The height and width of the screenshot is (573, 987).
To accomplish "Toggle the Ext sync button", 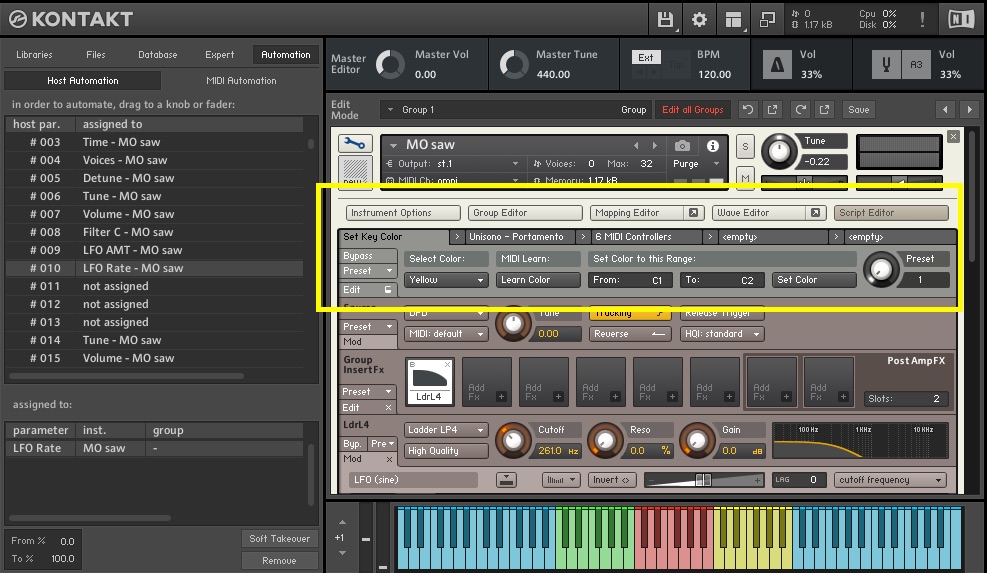I will (646, 57).
